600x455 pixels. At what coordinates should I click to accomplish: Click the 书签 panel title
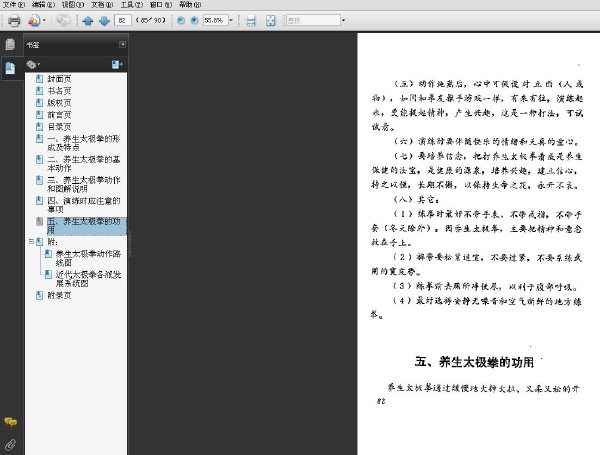coord(33,45)
